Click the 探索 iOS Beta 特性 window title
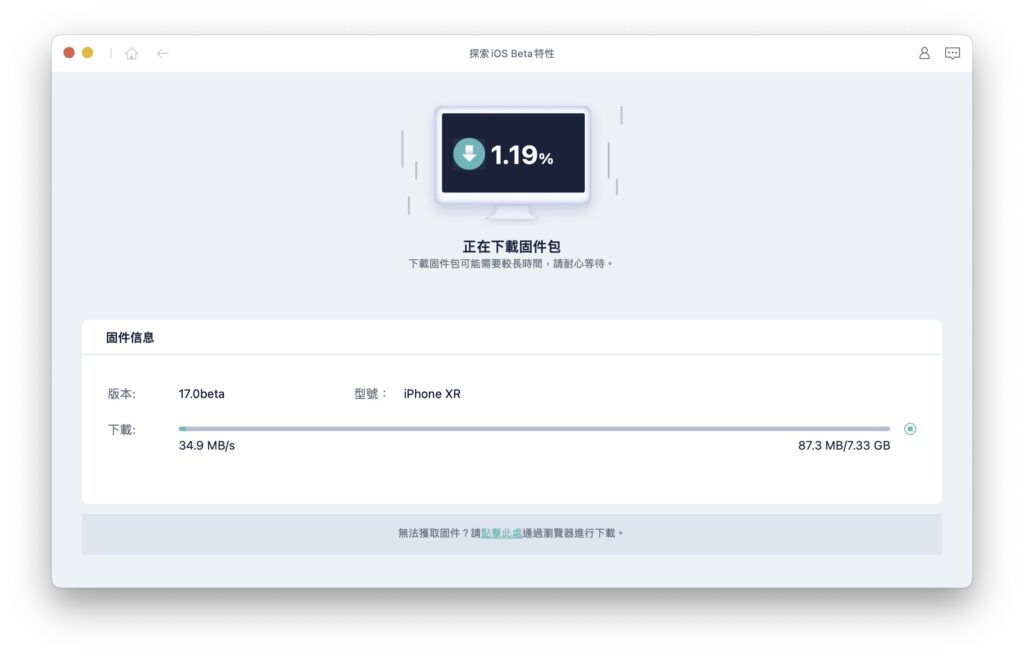1024x656 pixels. [x=511, y=54]
